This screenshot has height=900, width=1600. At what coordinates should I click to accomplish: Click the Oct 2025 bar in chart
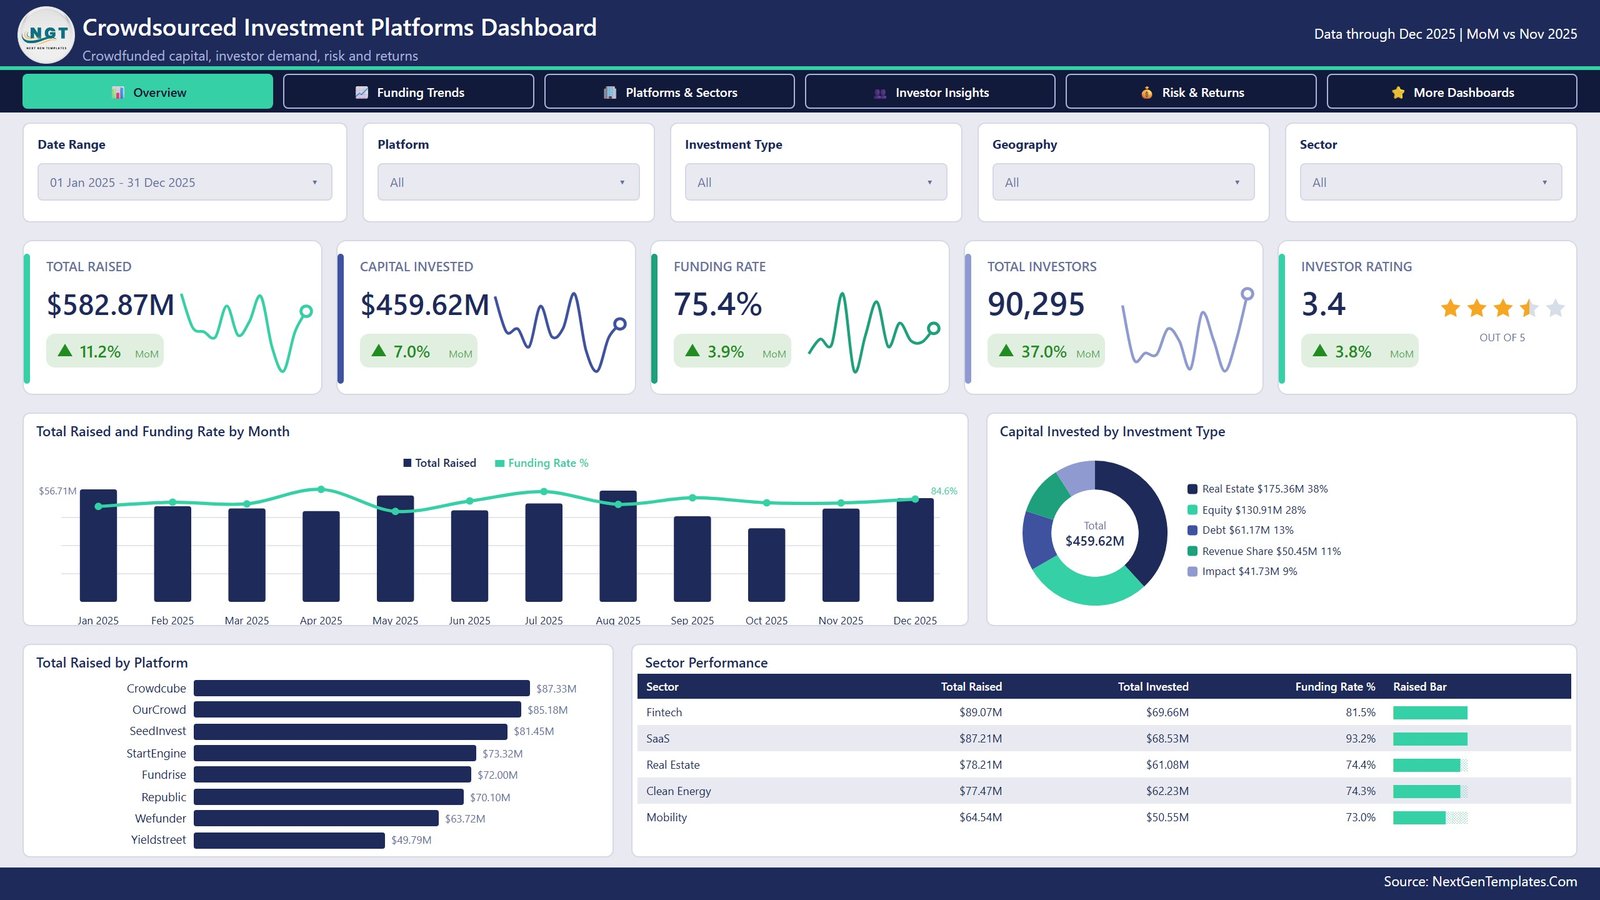[766, 564]
